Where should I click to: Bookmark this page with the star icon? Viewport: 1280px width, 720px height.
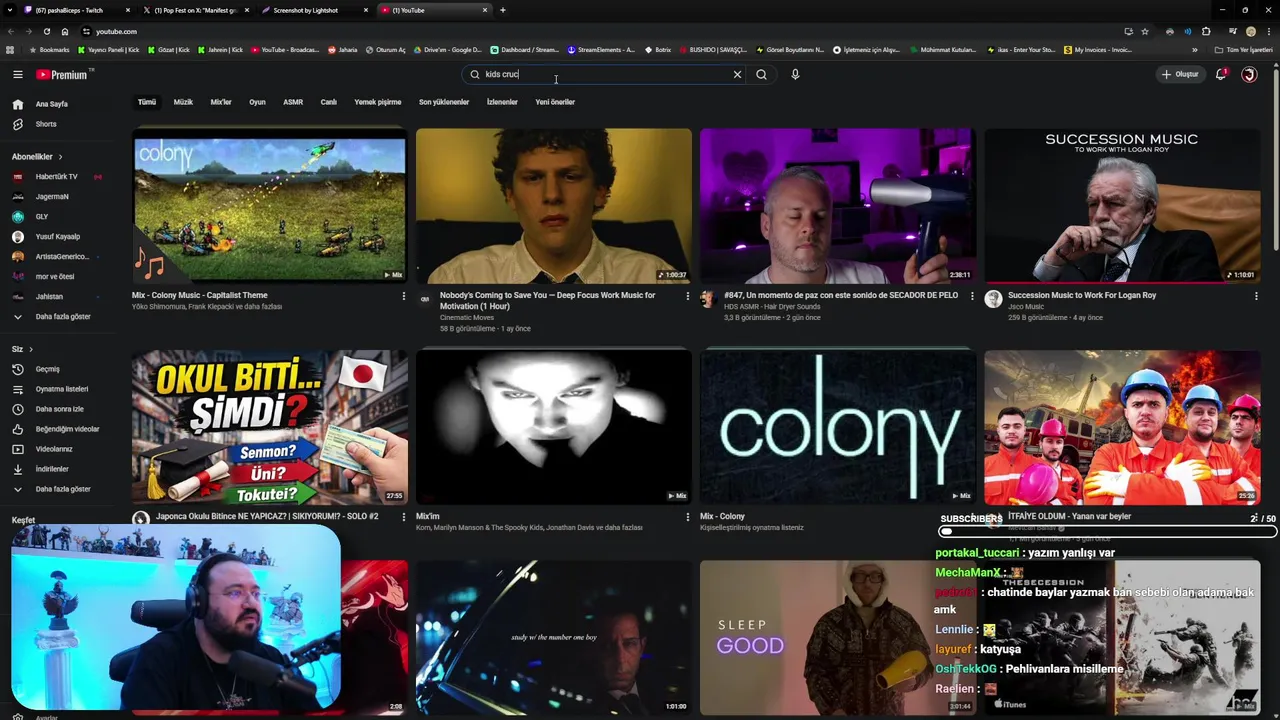(1145, 31)
